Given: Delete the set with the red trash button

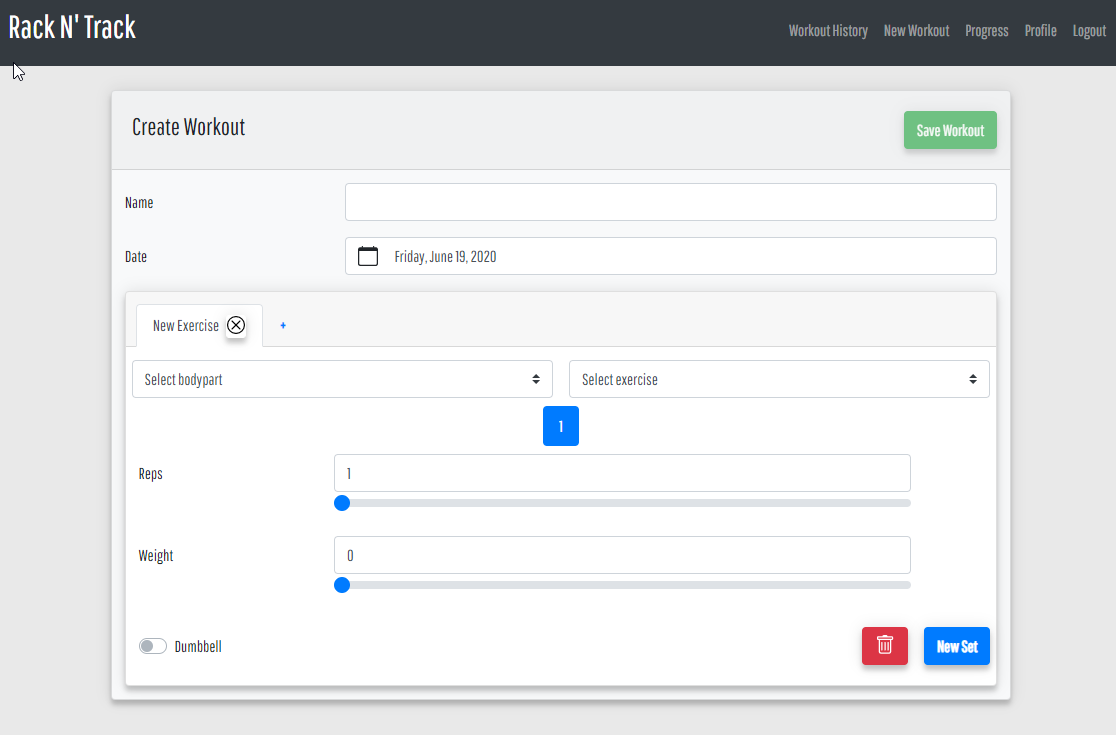Looking at the screenshot, I should (885, 645).
